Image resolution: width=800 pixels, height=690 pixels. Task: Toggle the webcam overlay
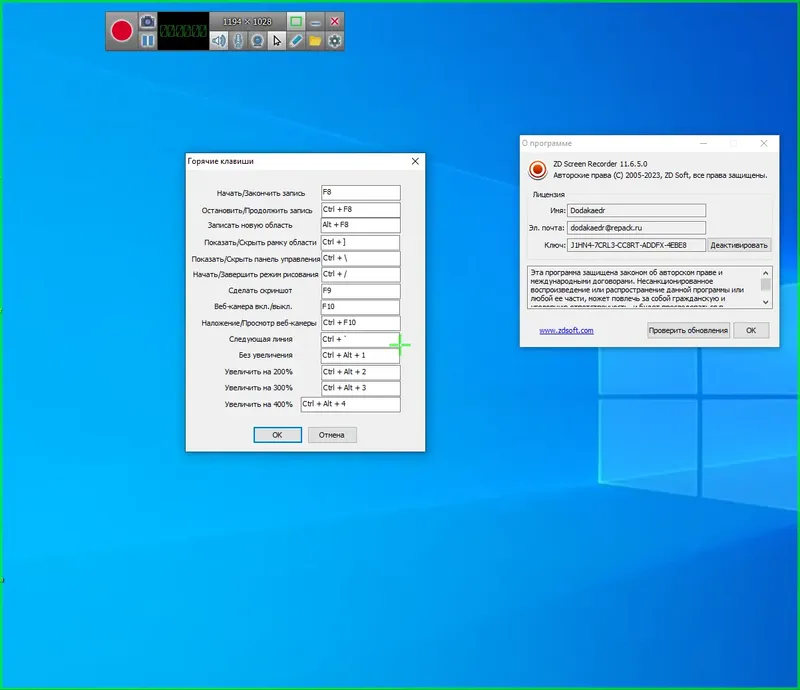click(x=256, y=41)
